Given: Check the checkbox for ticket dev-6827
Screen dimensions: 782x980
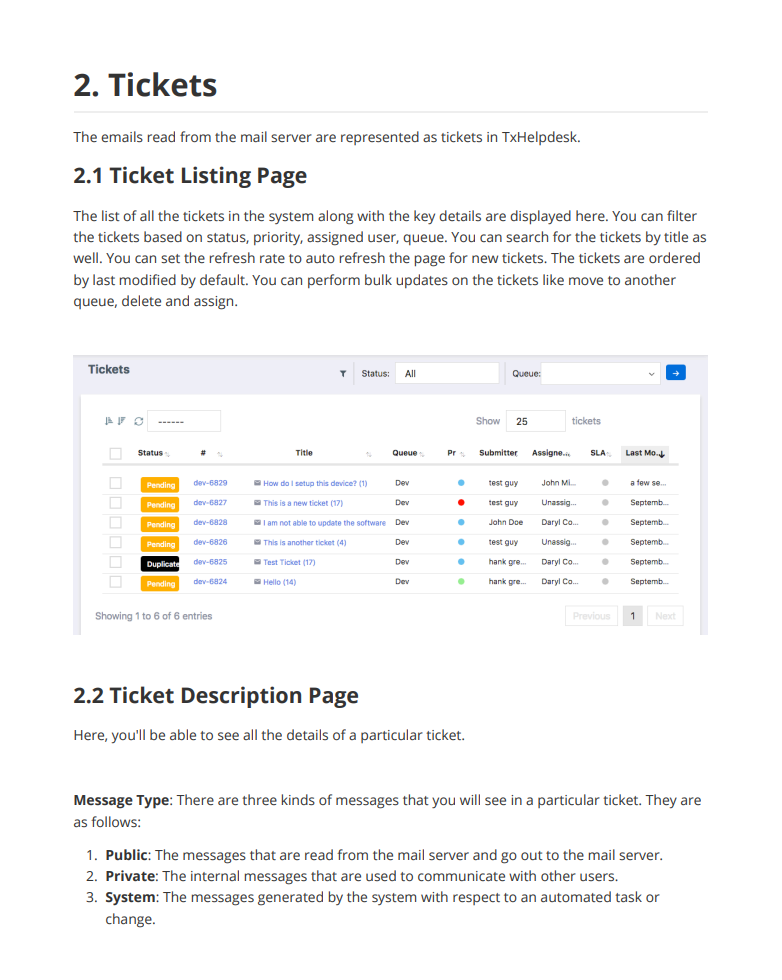Looking at the screenshot, I should pos(116,503).
